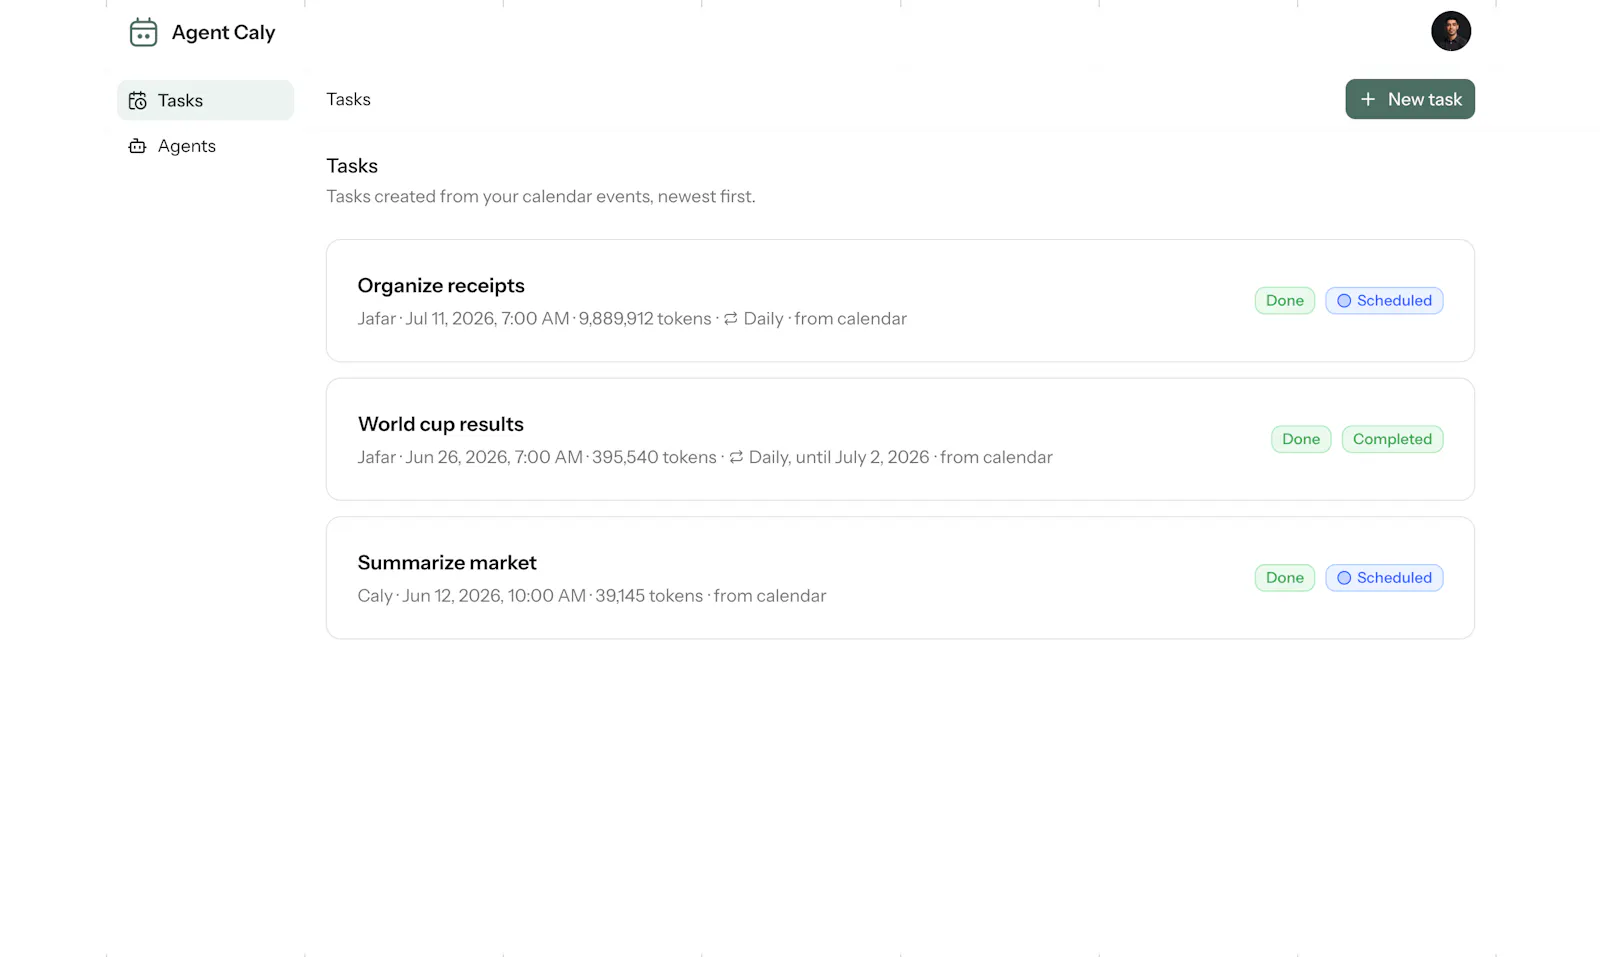Open the Summarize market task
This screenshot has width=1600, height=957.
tap(900, 578)
